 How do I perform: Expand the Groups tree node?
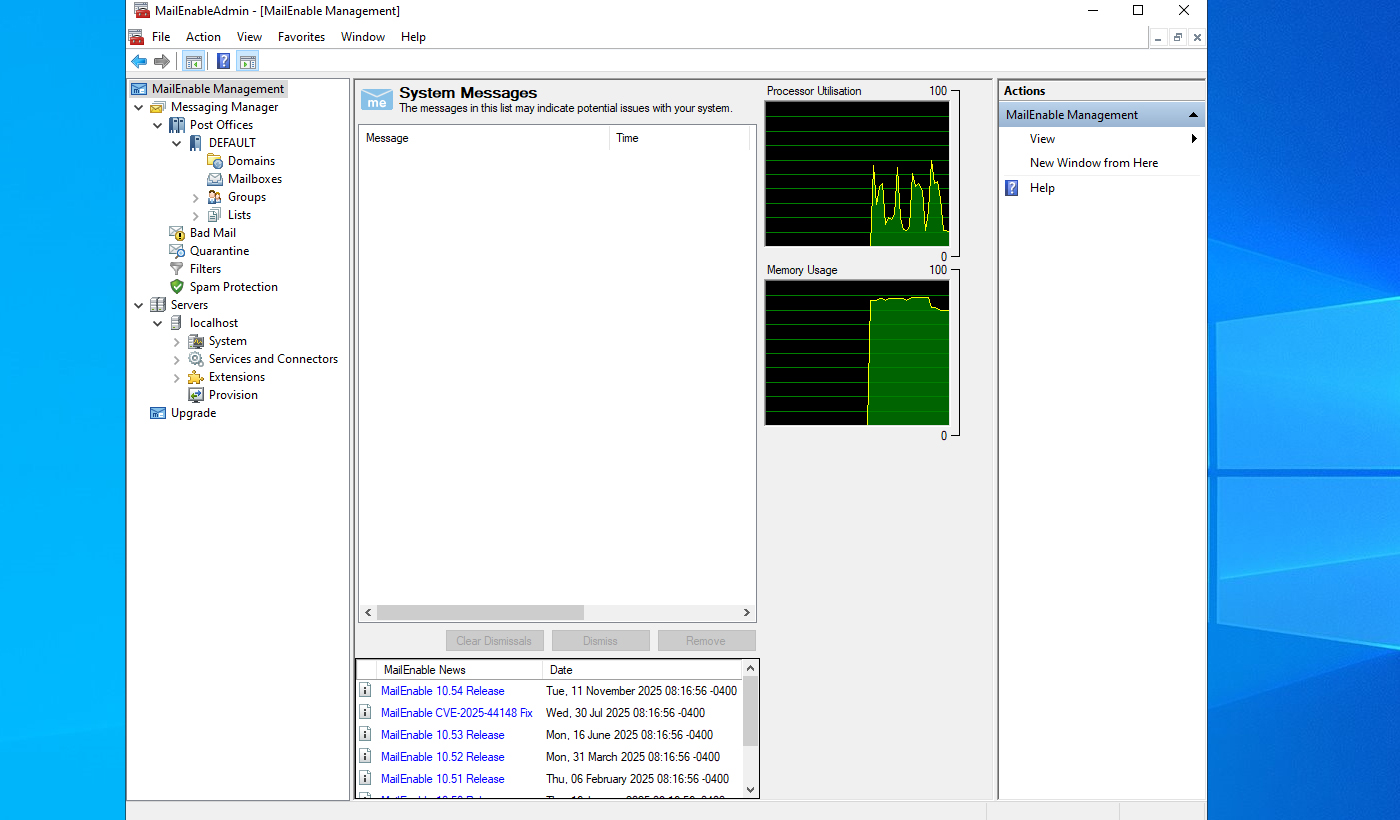point(196,198)
